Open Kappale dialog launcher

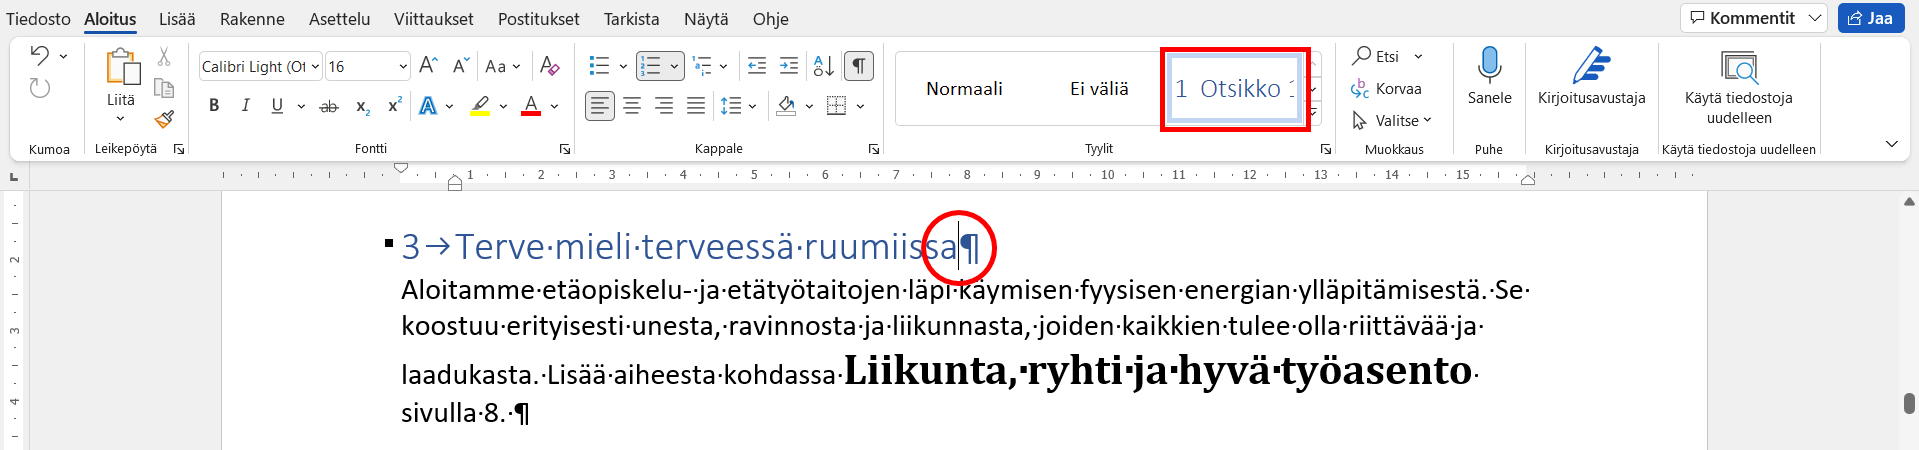874,149
